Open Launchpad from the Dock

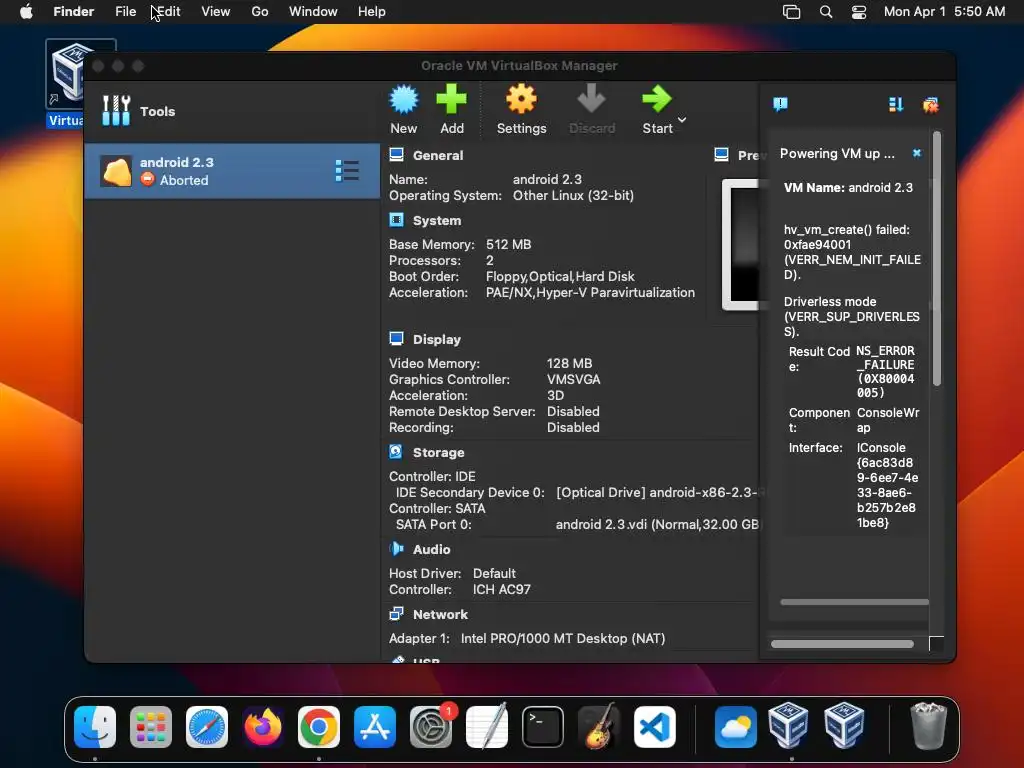[151, 726]
